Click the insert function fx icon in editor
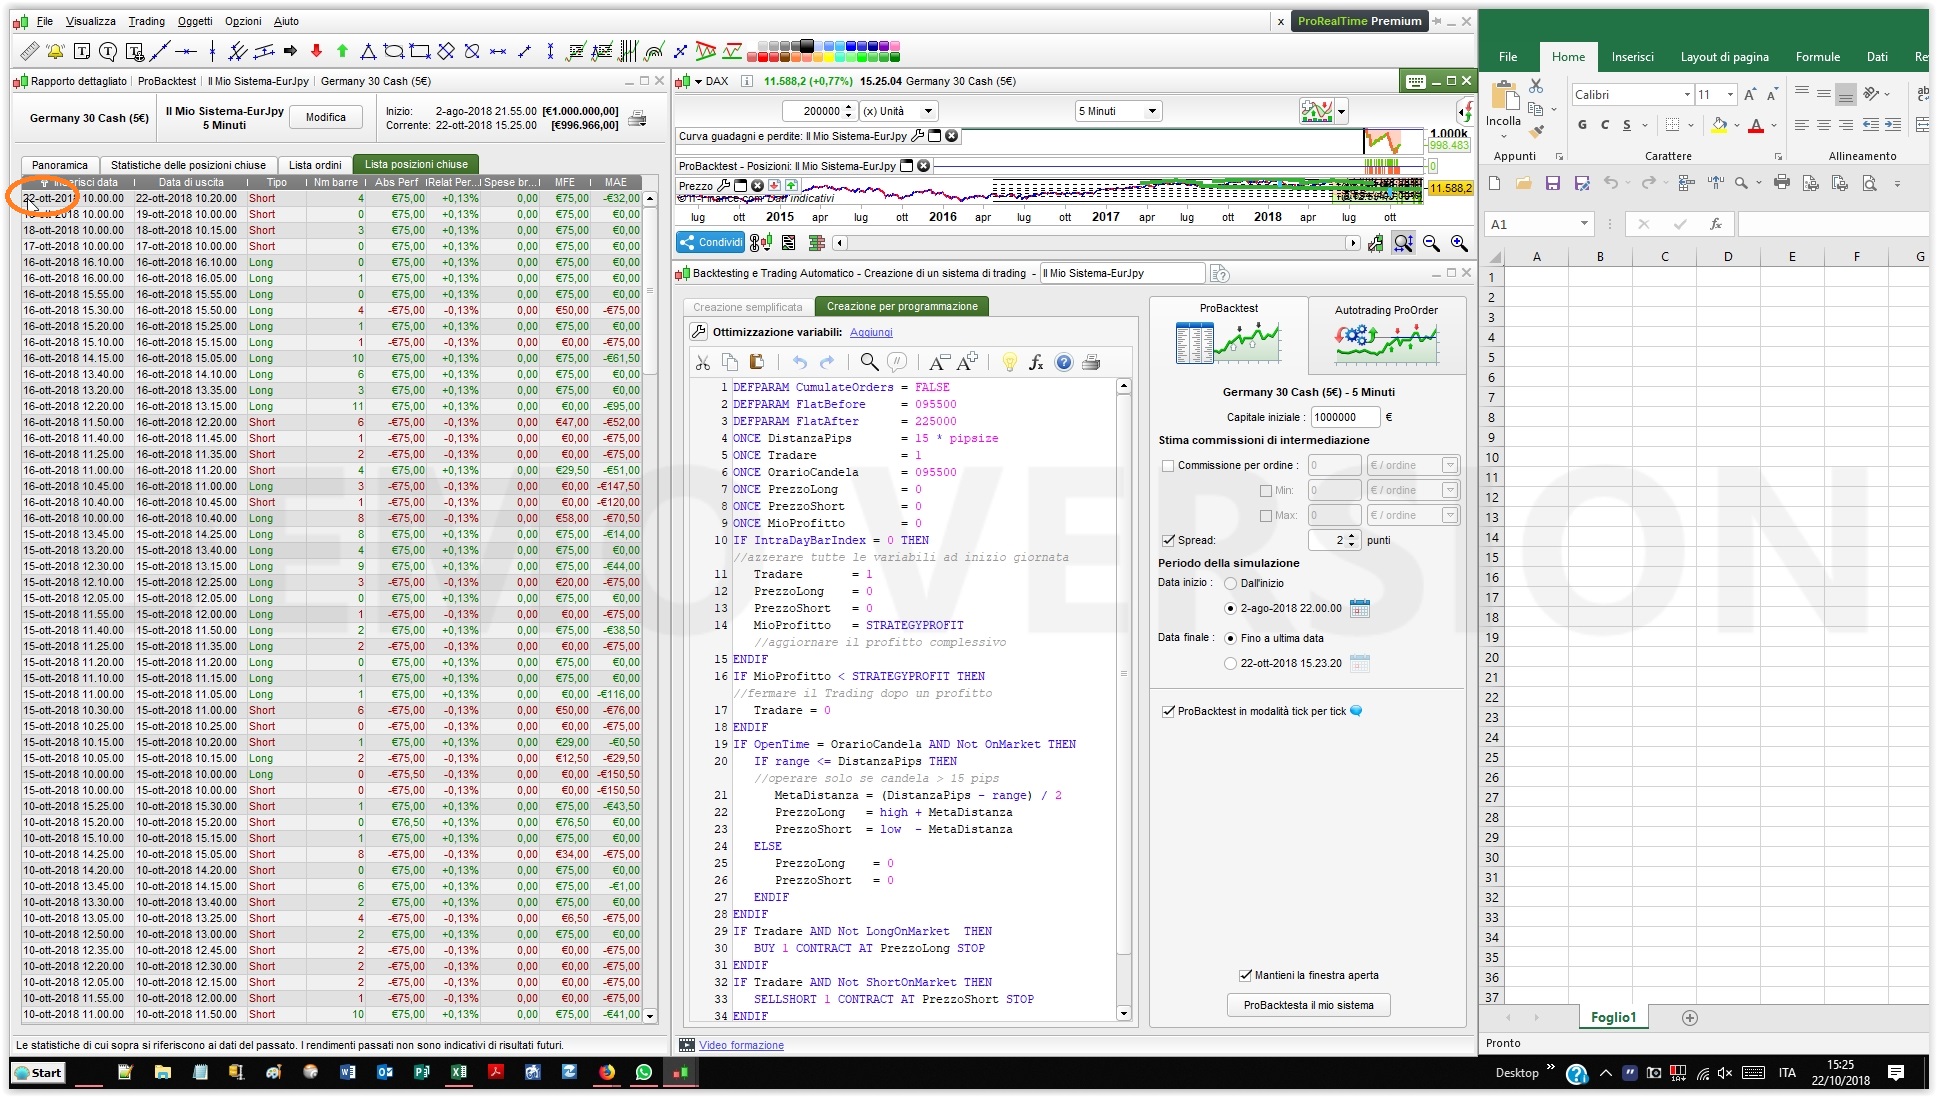1937x1097 pixels. click(1036, 362)
